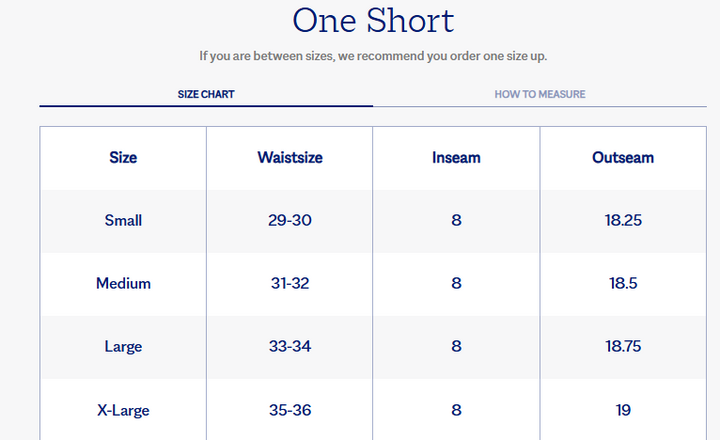Click the between-sizes recommendation text
Image resolution: width=720 pixels, height=440 pixels.
[x=373, y=56]
